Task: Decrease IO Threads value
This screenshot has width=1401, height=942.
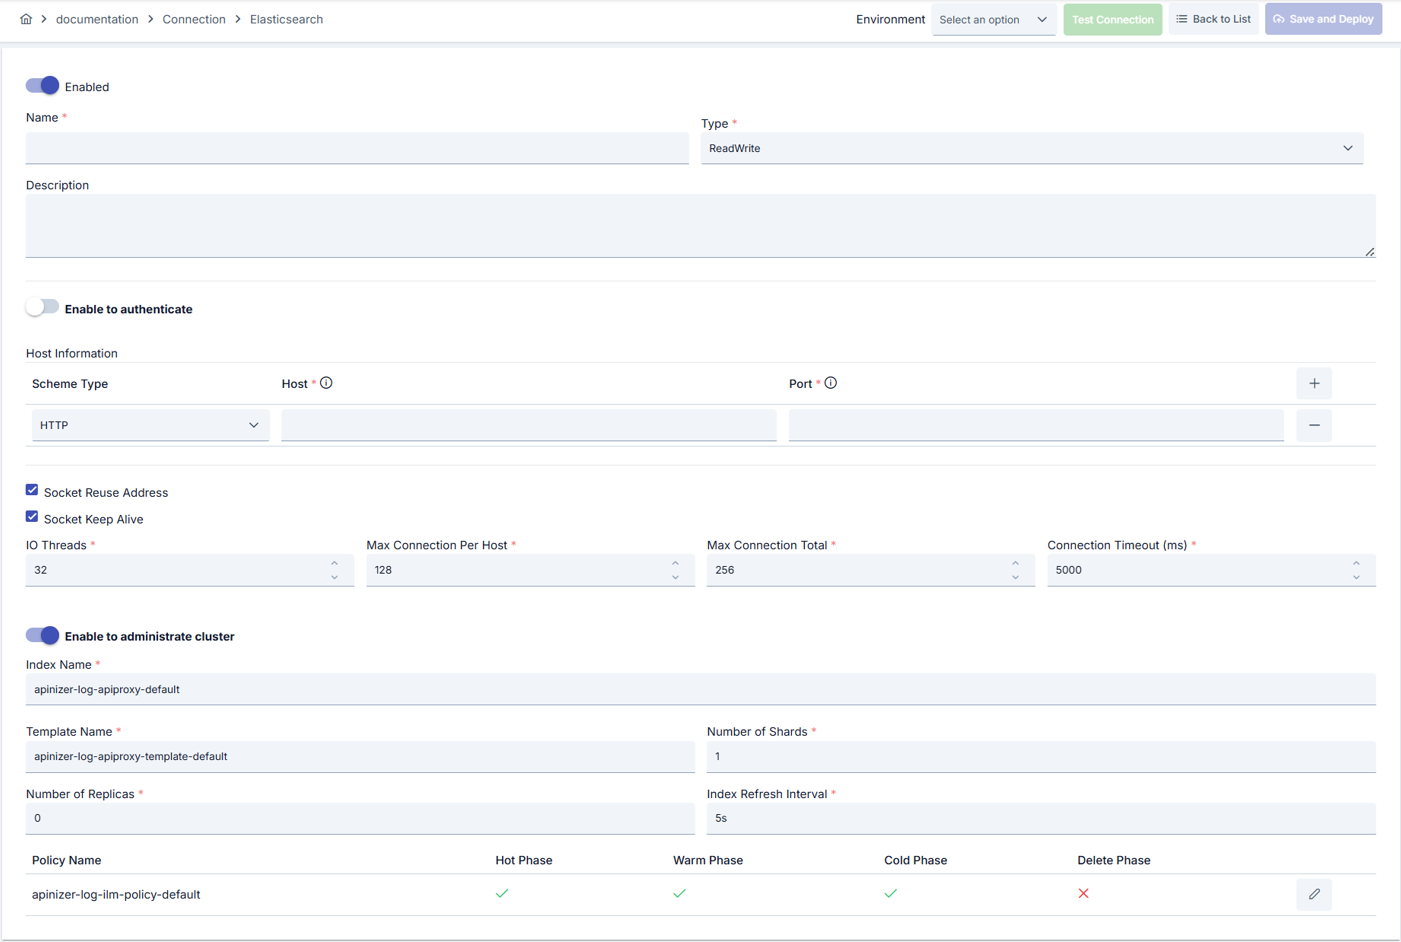Action: (x=335, y=577)
